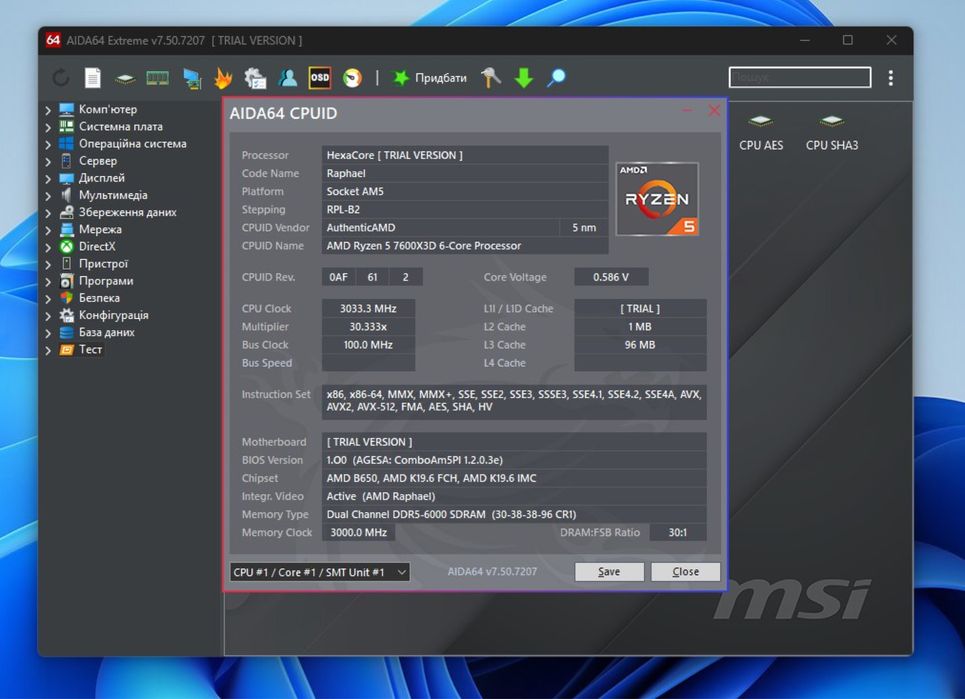Click the Memory Type DDR5-6000 value
Screen dimensions: 965x699
pyautogui.click(x=514, y=514)
